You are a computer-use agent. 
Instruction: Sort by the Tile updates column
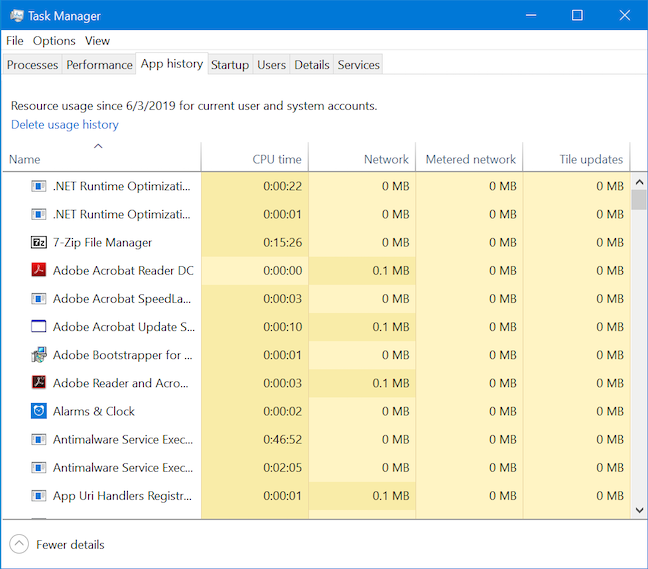coord(576,157)
